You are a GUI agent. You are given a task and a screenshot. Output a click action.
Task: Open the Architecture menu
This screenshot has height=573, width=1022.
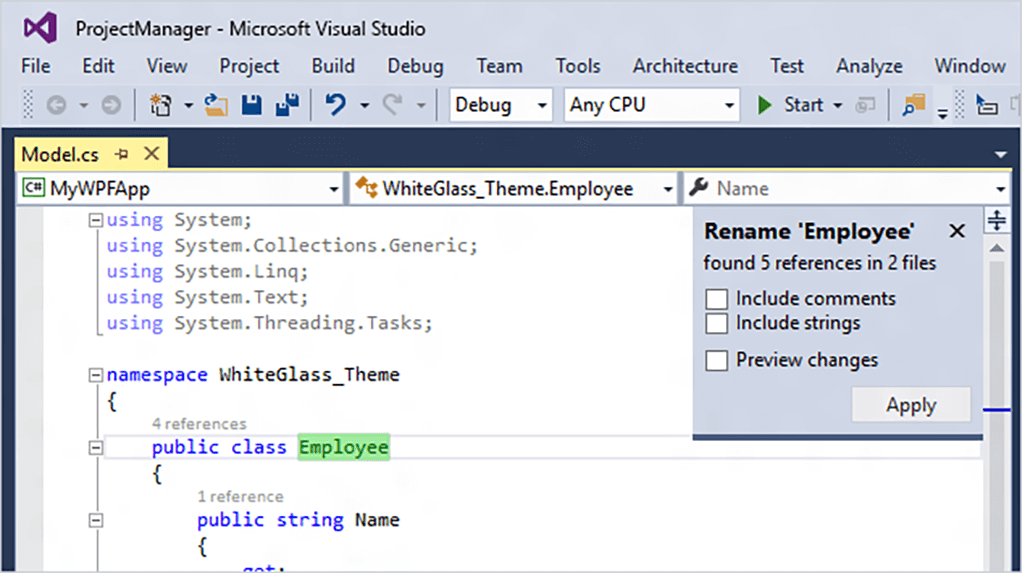685,66
